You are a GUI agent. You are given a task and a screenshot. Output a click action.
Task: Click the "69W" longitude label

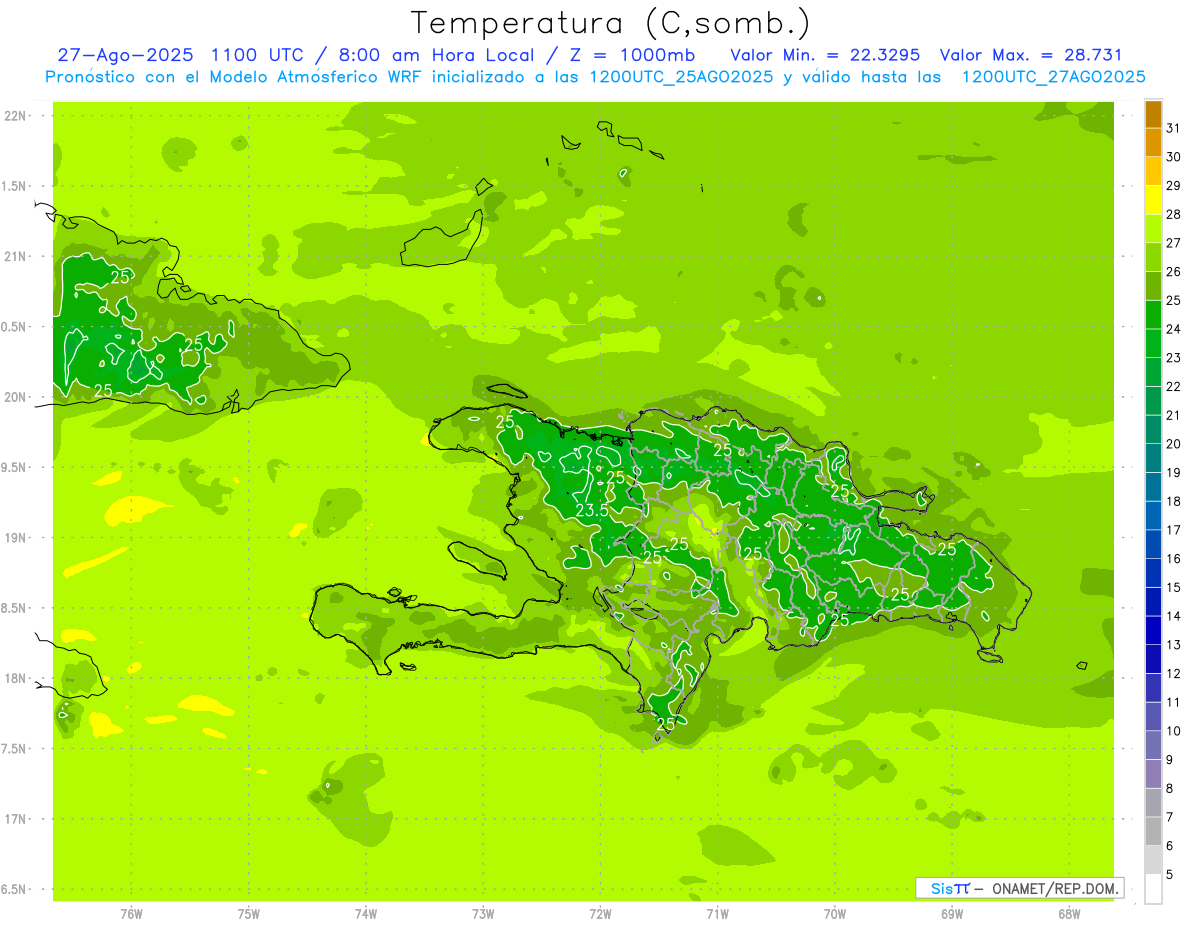[x=952, y=914]
